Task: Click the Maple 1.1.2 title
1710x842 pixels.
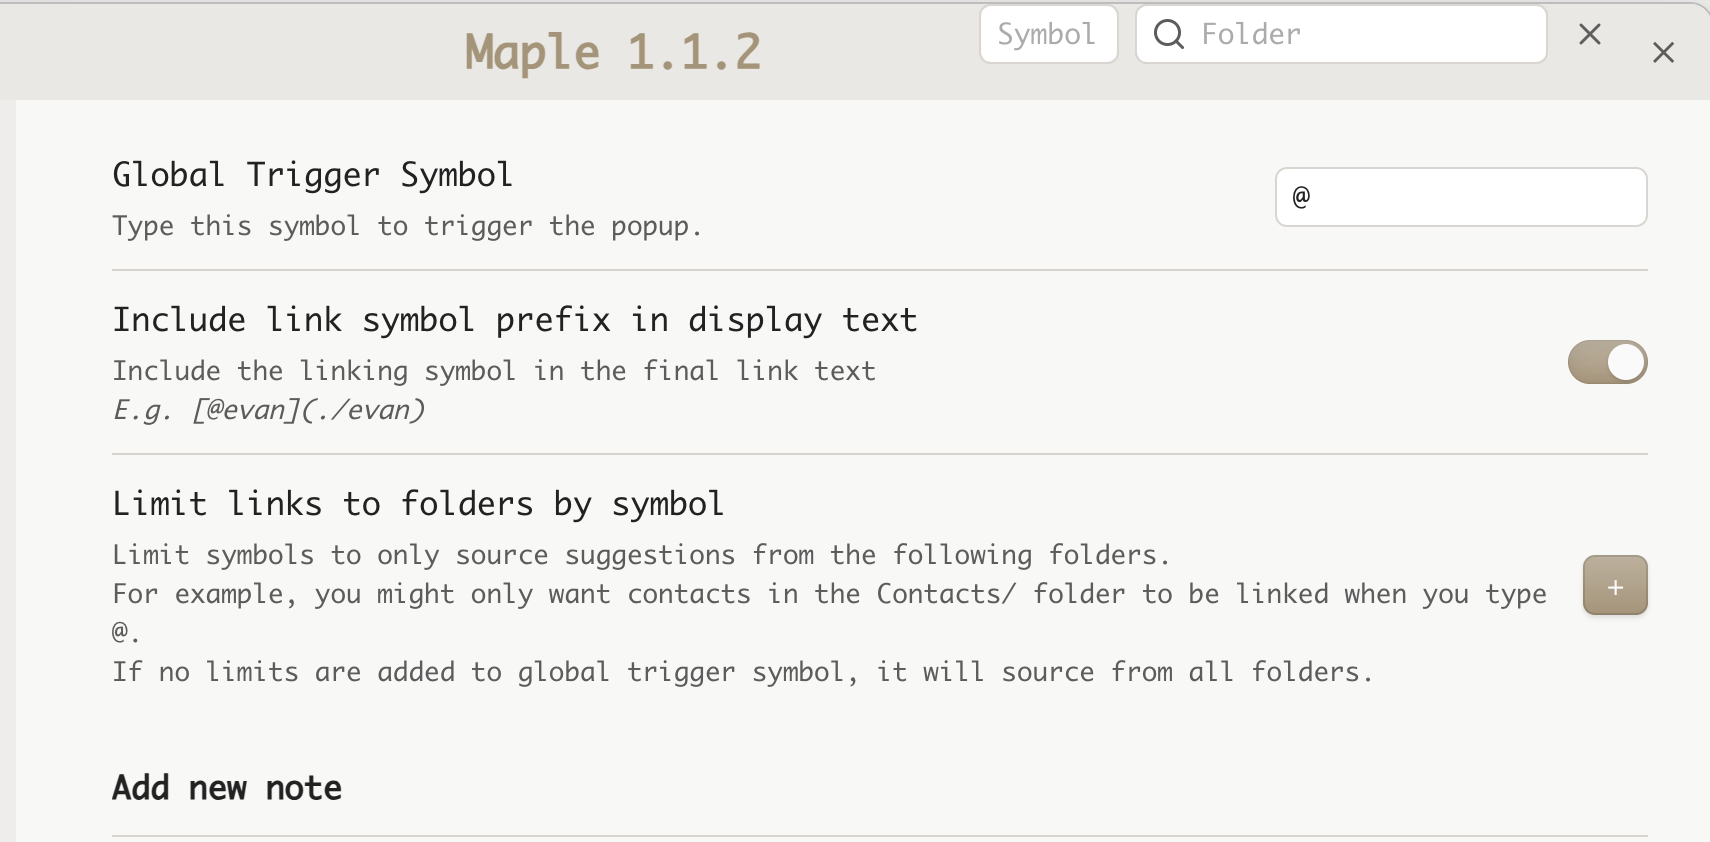Action: [613, 52]
